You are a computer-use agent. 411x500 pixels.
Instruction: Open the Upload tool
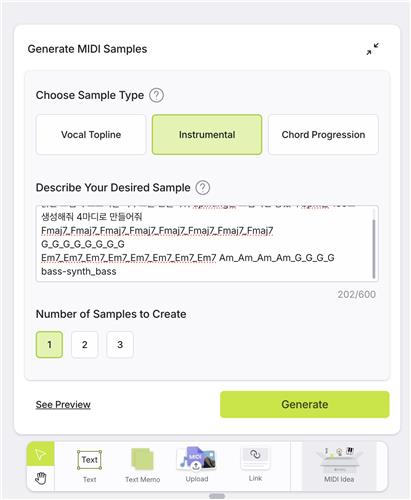click(x=197, y=466)
